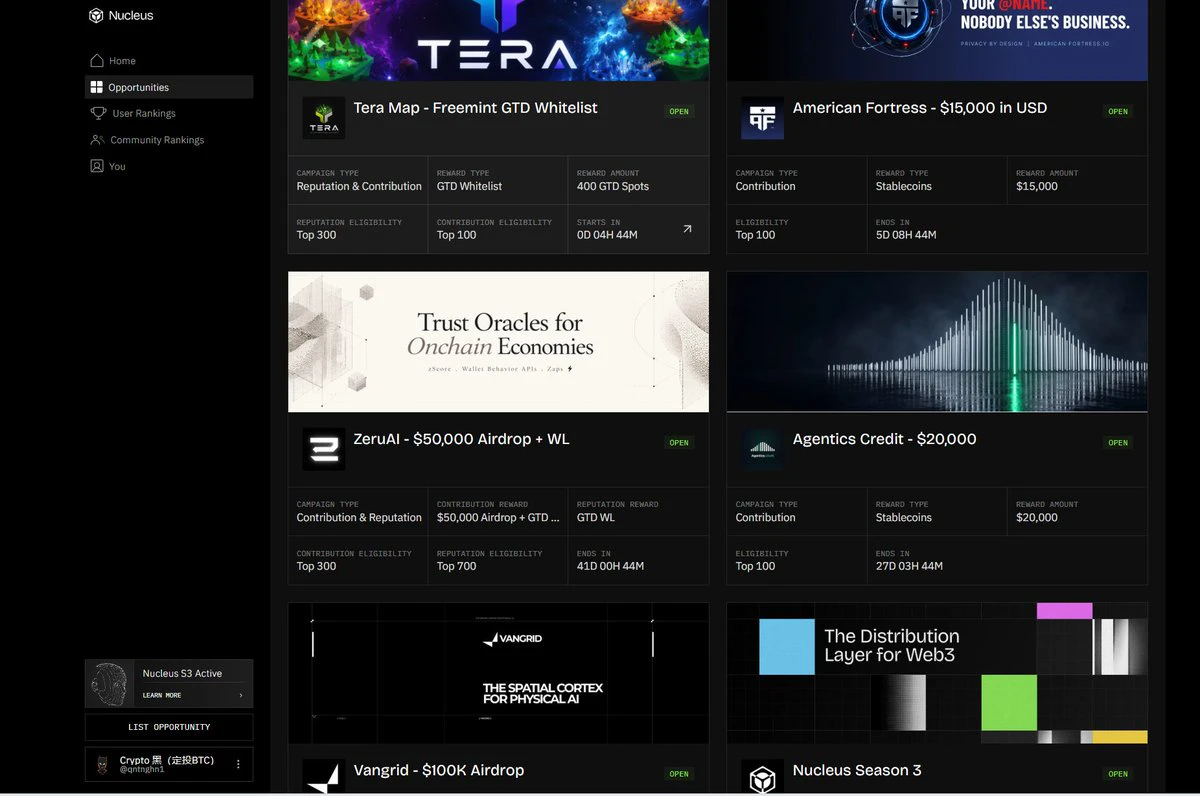Click the arrow icon in Tera Map card
Viewport: 1200px width, 796px height.
coord(687,229)
